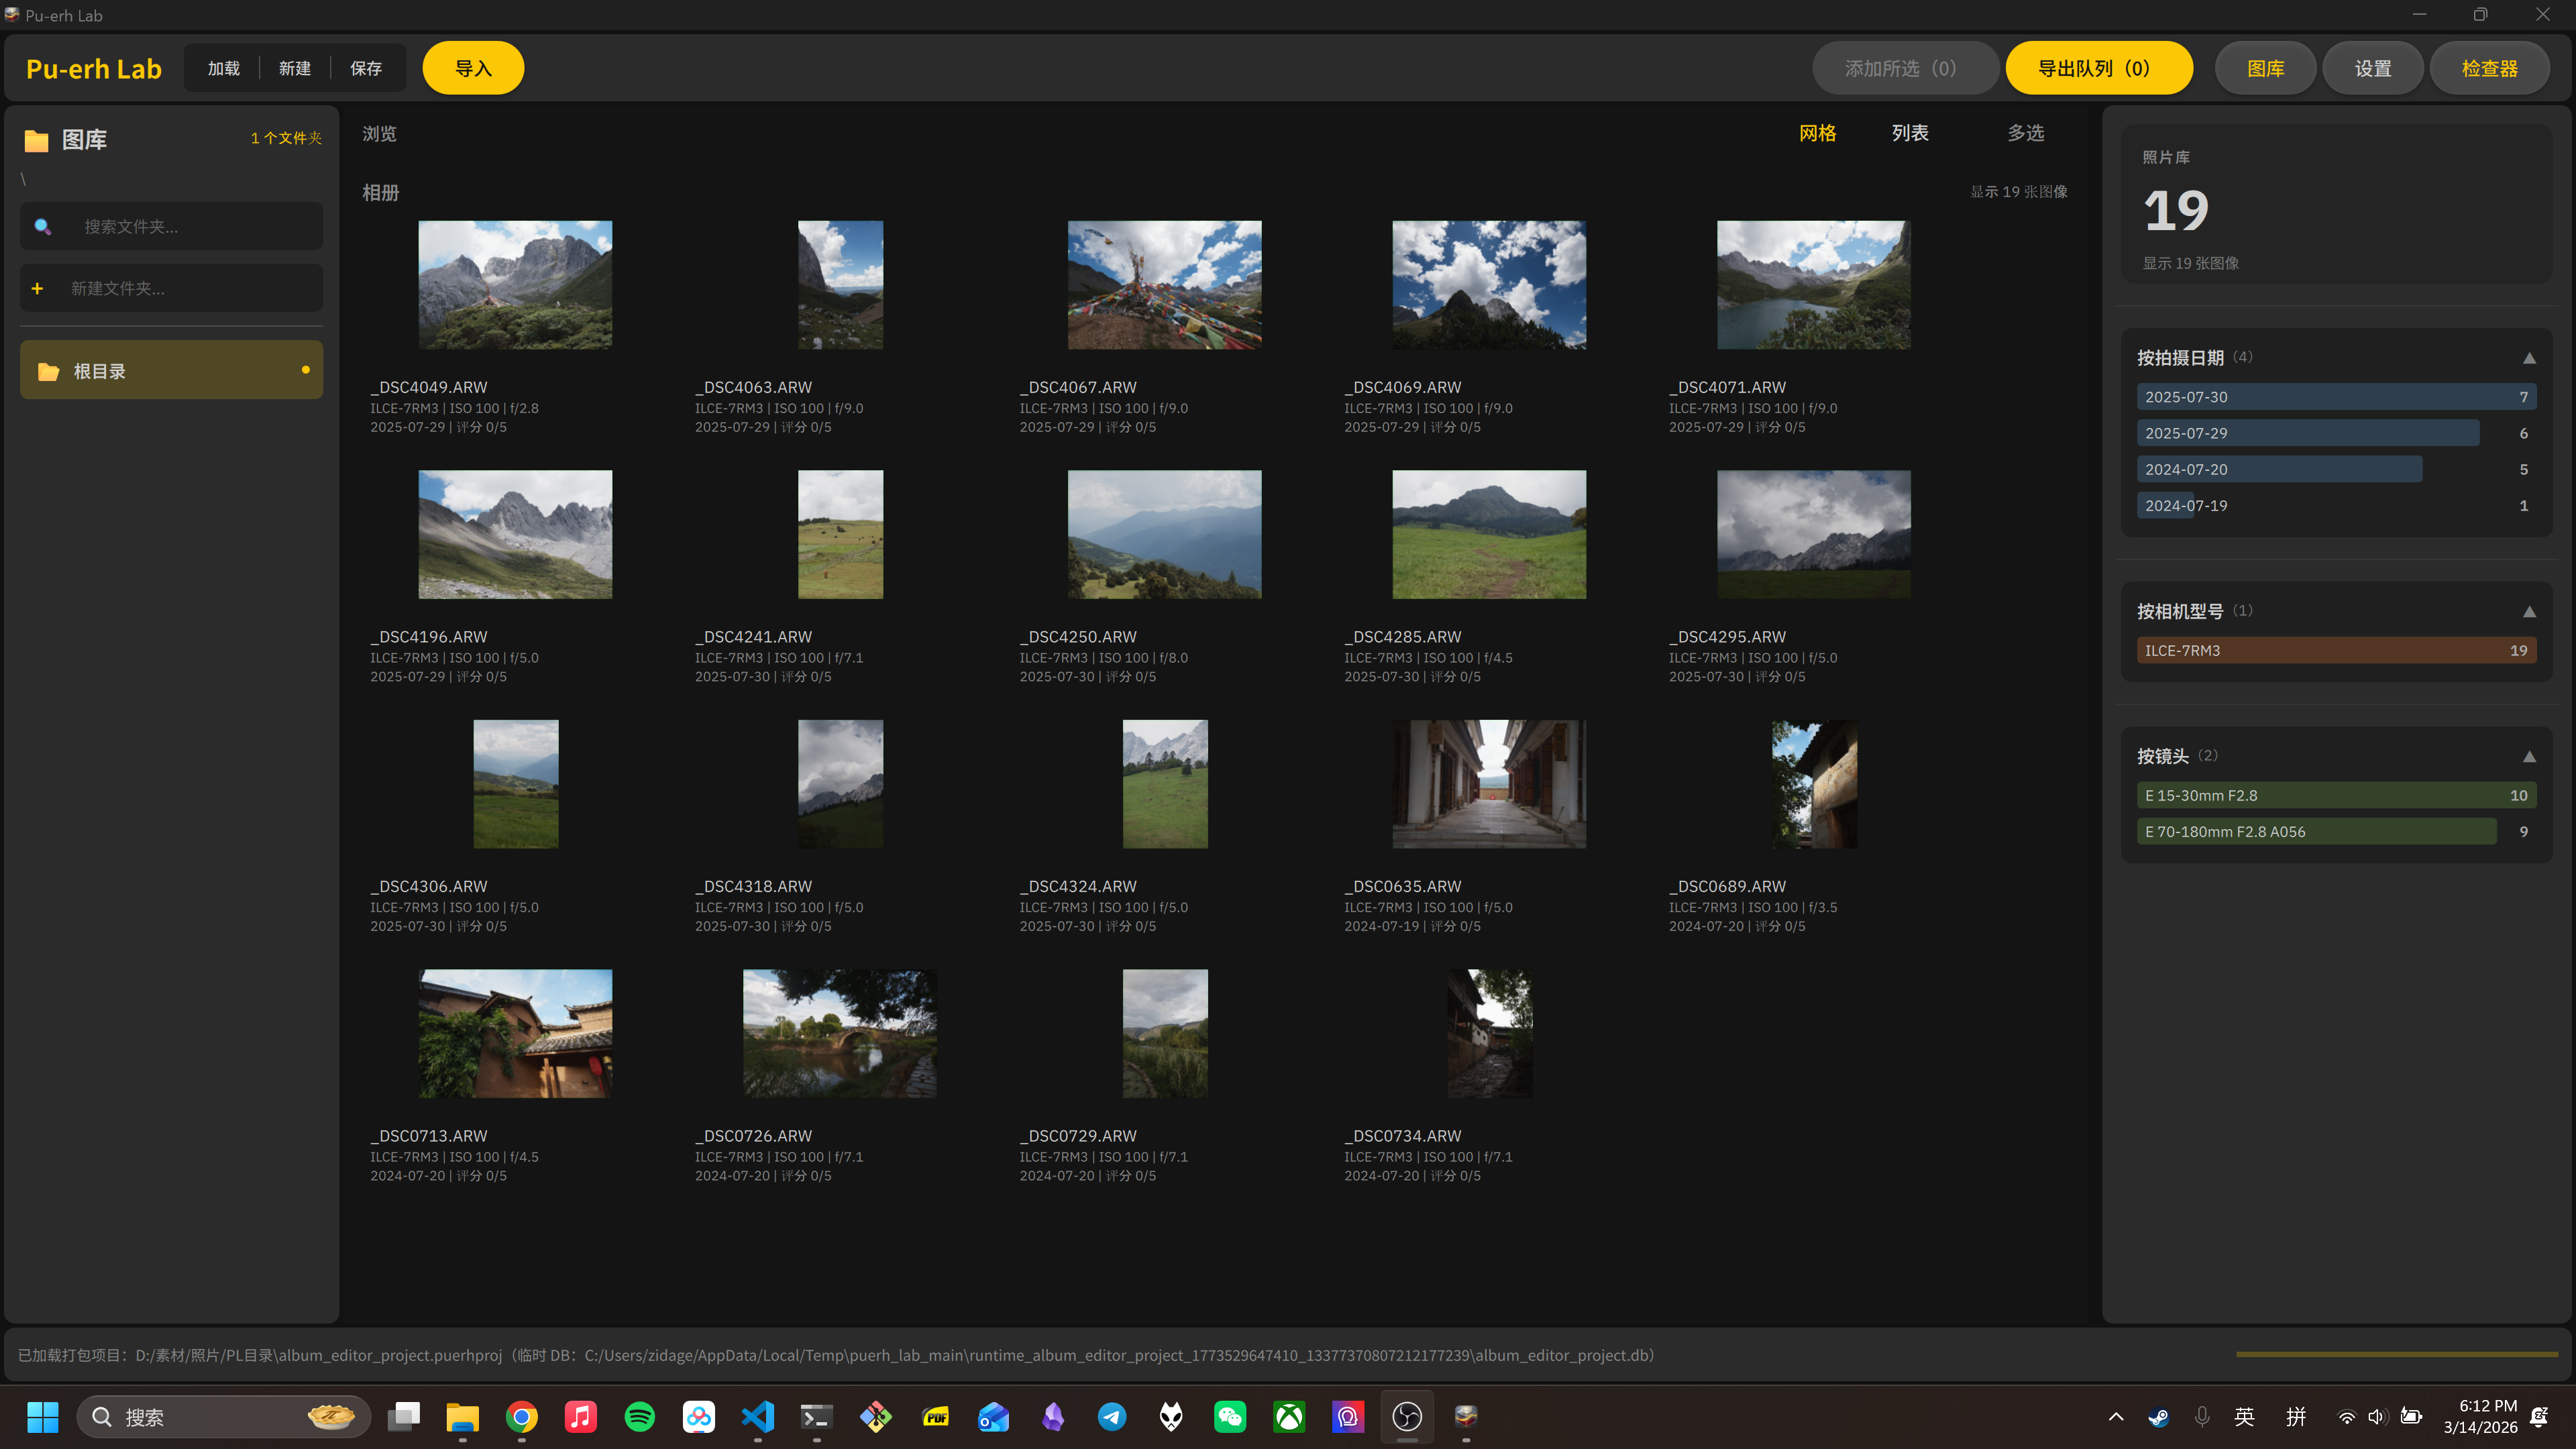Collapse the 按镜头 filter section
Viewport: 2576px width, 1449px height.
click(x=2528, y=757)
